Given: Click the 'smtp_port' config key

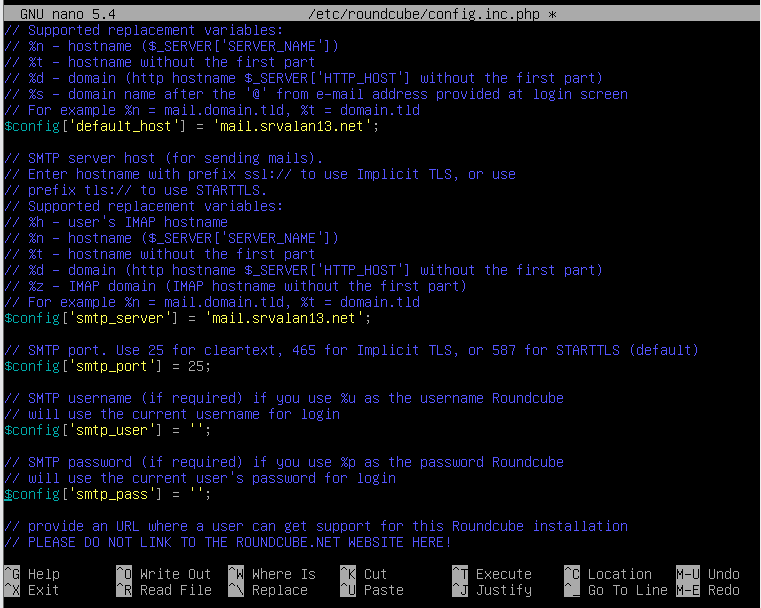Looking at the screenshot, I should [112, 366].
